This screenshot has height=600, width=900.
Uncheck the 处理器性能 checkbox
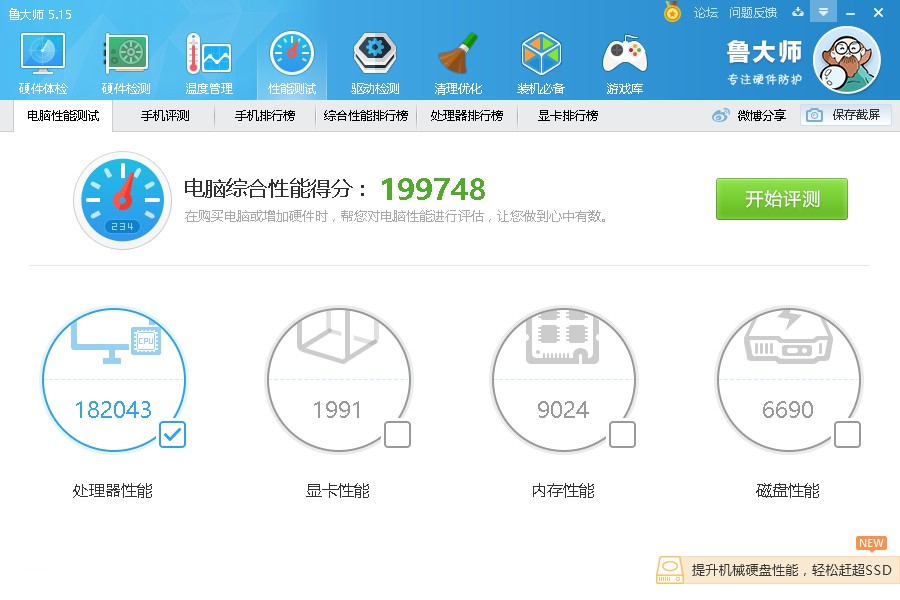(172, 435)
